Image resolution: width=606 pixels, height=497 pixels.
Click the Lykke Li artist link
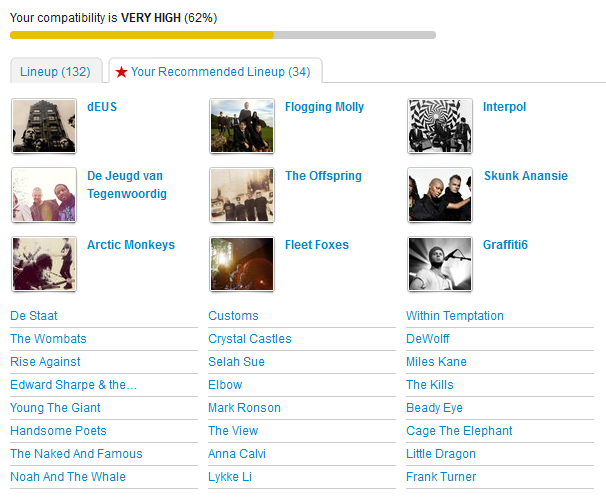click(230, 477)
